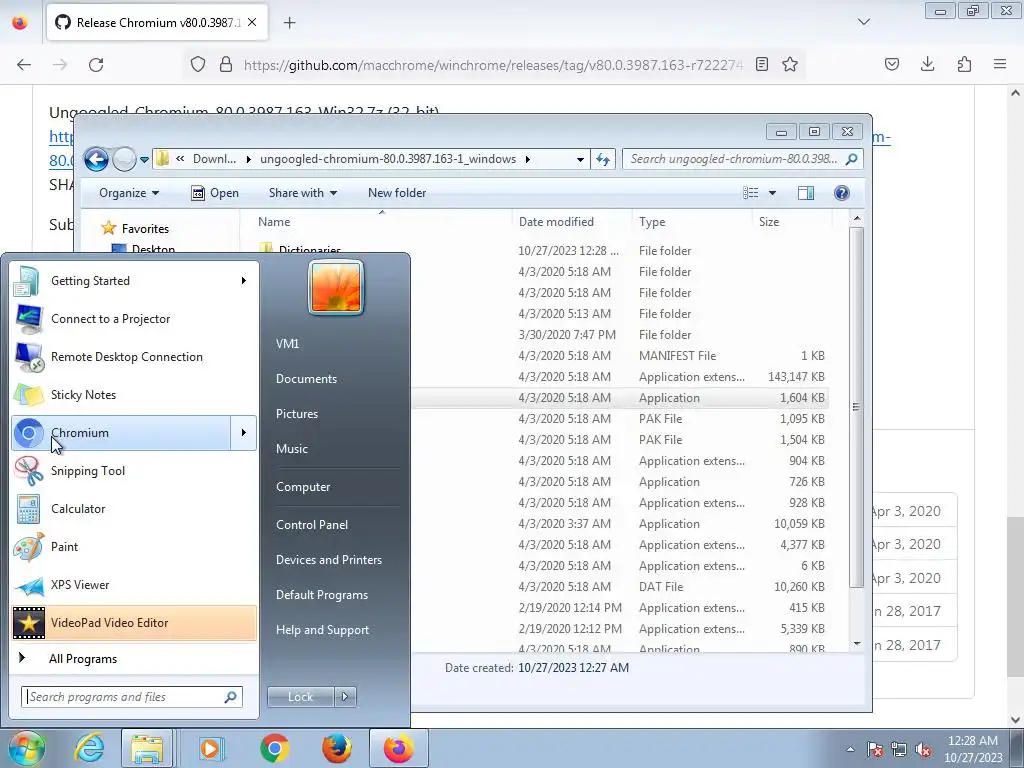
Task: Open Internet Explorer from taskbar
Action: 89,748
